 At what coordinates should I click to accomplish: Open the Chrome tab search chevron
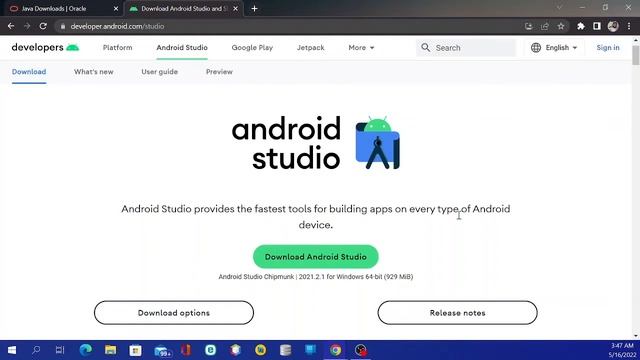coord(559,8)
